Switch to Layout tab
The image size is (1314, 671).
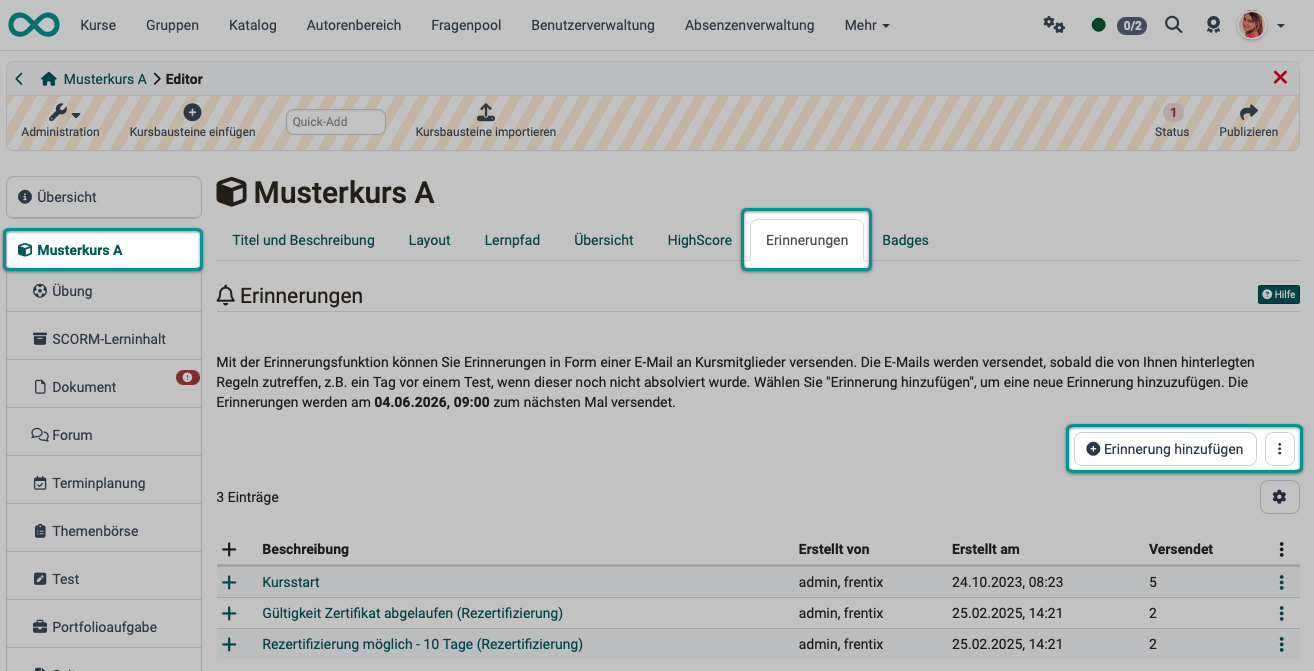pos(429,240)
